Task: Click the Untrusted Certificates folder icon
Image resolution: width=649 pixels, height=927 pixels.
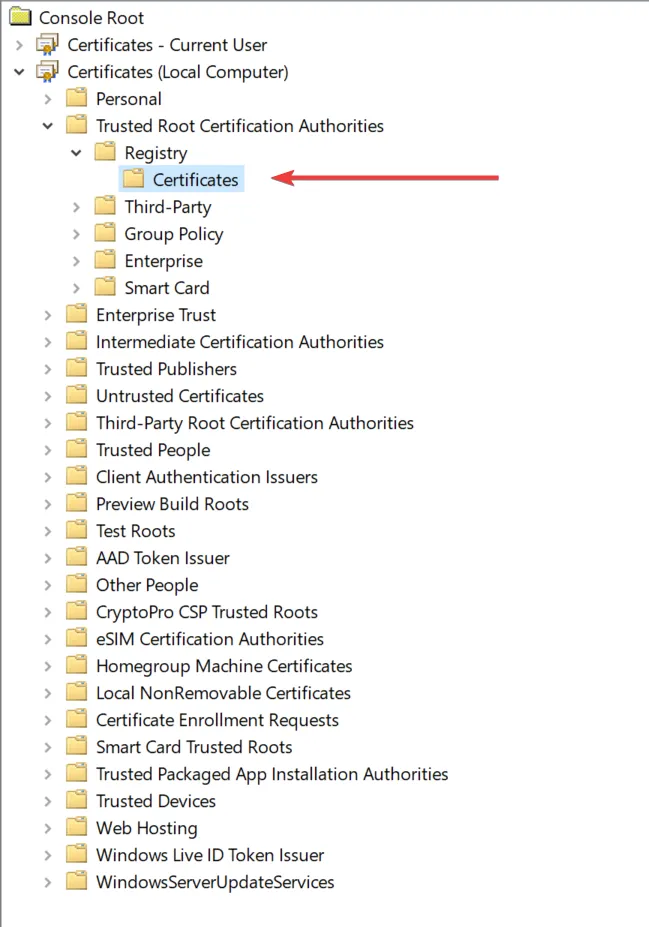Action: coord(76,395)
